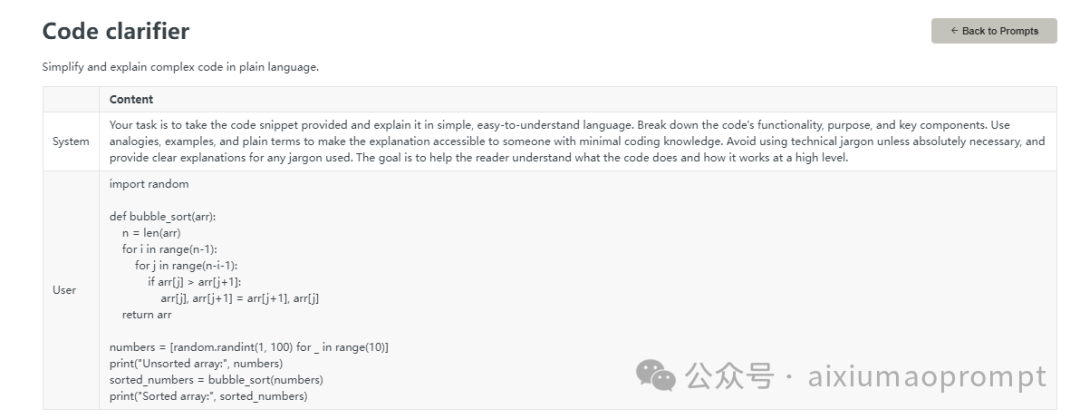The width and height of the screenshot is (1080, 419).
Task: Click the print 'Sorted array:' line
Action: tap(208, 396)
